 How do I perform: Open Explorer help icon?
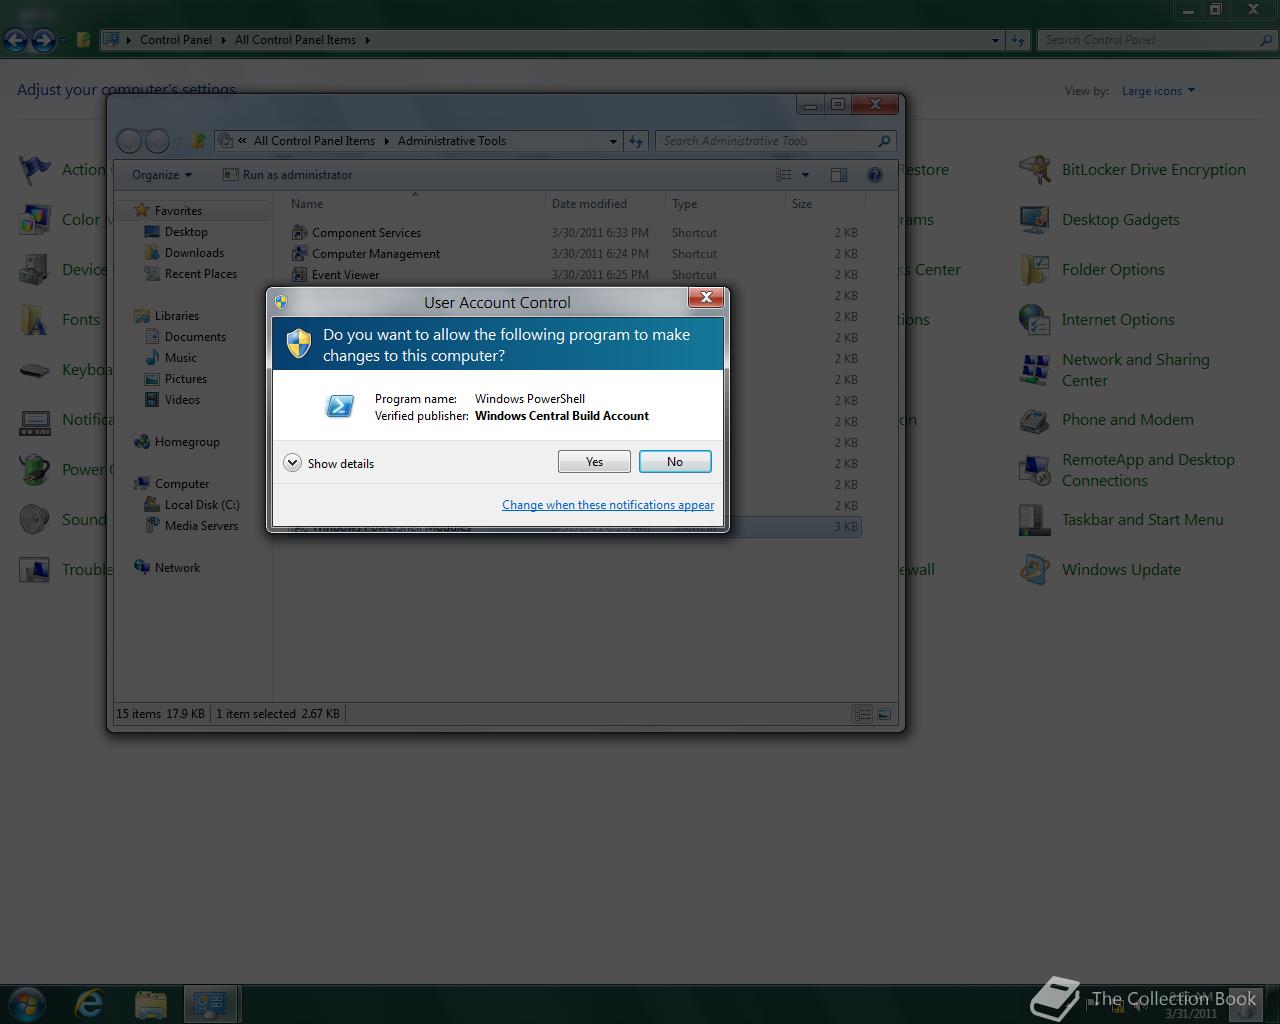pyautogui.click(x=875, y=175)
